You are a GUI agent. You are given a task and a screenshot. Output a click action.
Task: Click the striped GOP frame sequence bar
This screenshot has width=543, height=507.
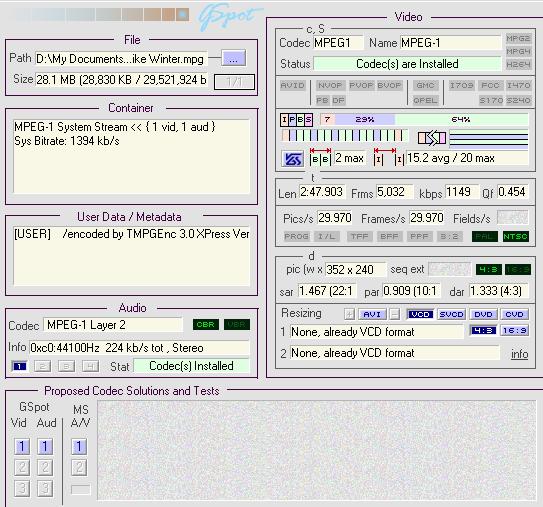coord(345,135)
